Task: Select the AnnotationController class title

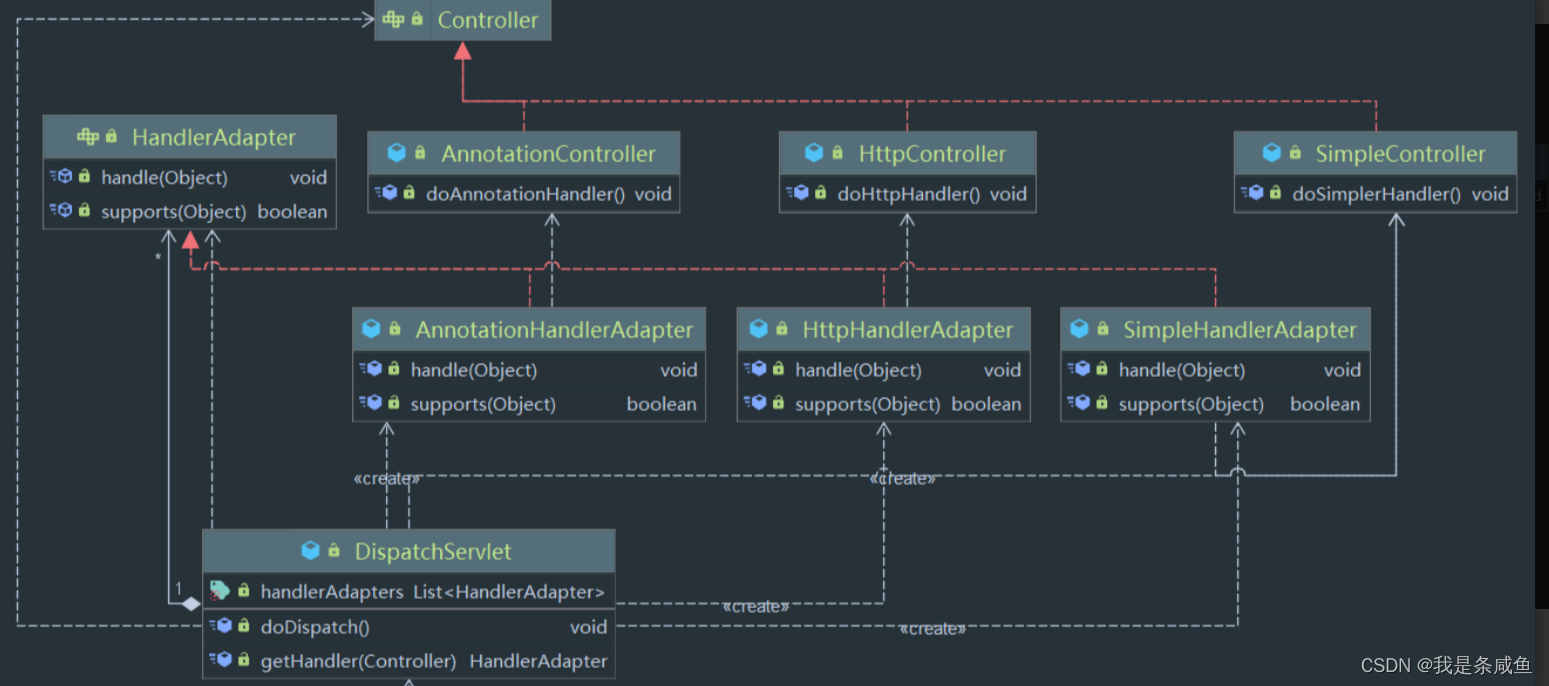Action: point(548,154)
